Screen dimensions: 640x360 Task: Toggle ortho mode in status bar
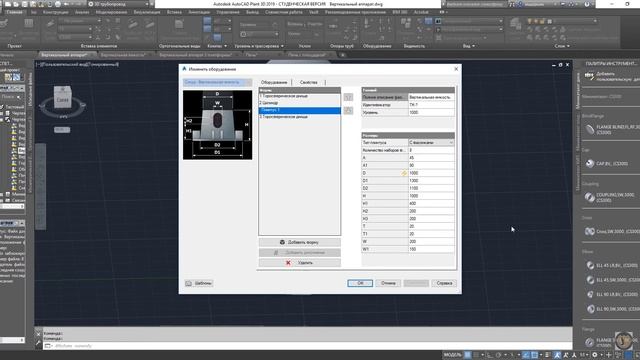click(489, 355)
